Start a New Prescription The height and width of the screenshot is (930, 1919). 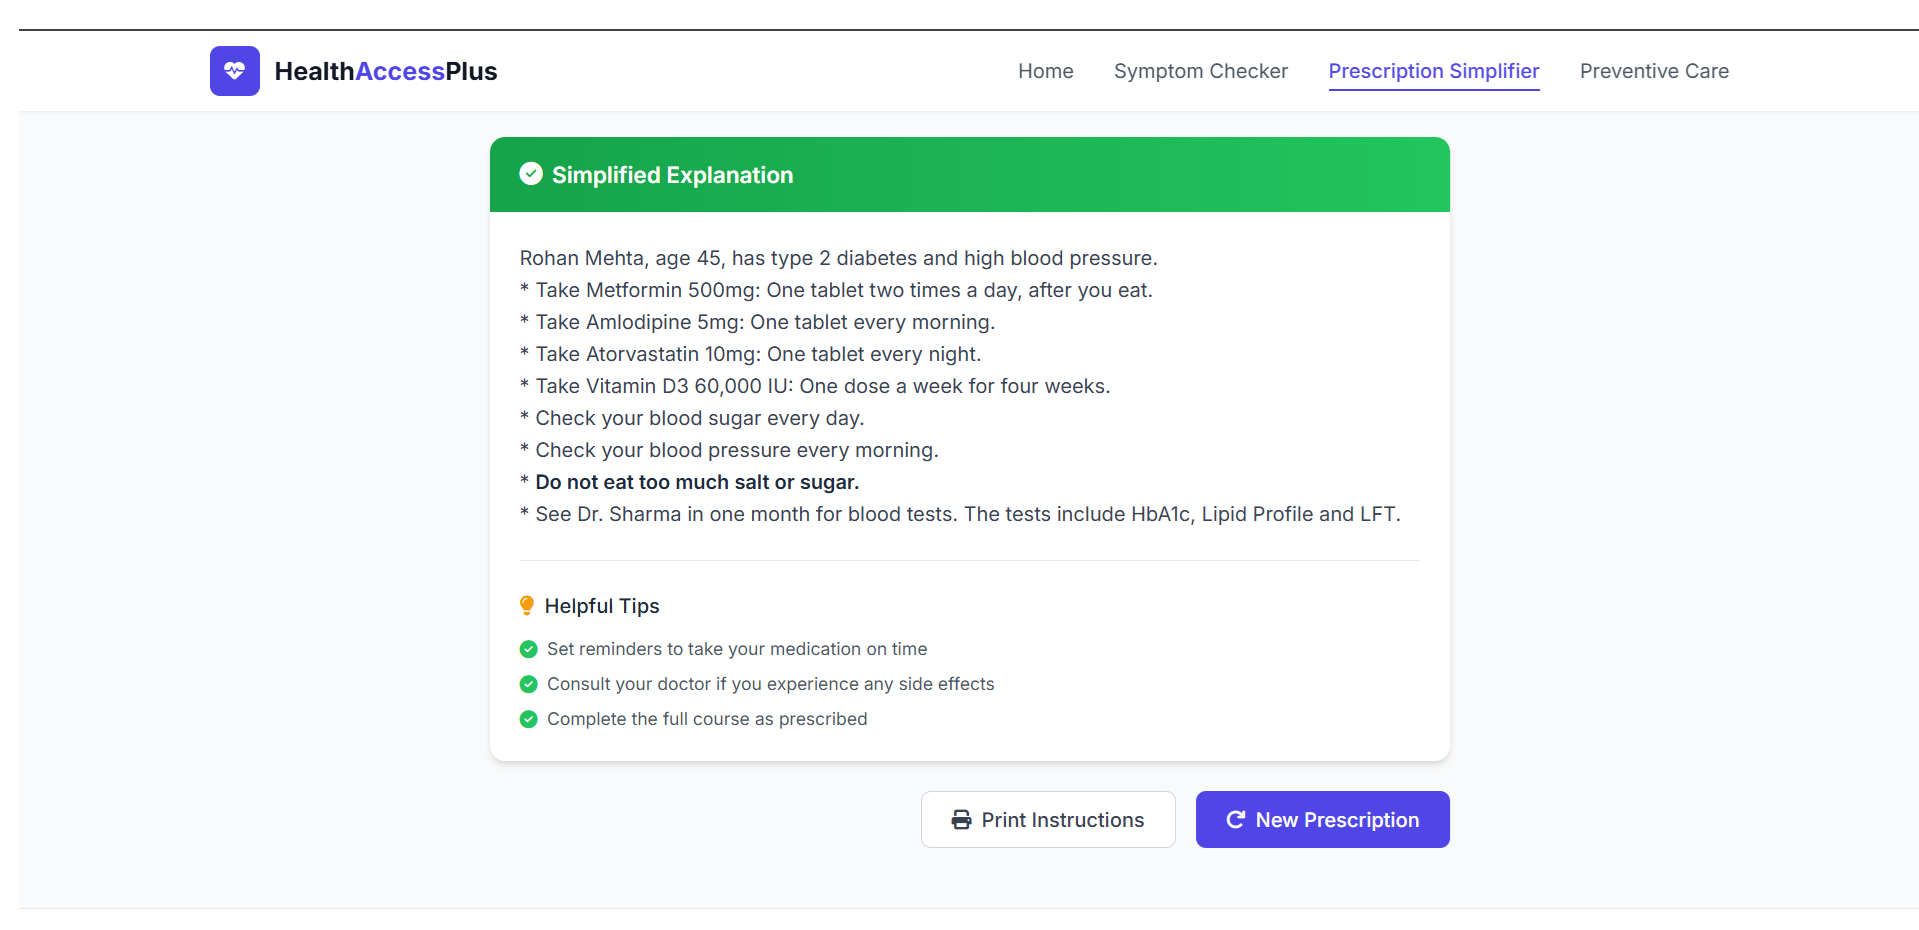(x=1322, y=820)
